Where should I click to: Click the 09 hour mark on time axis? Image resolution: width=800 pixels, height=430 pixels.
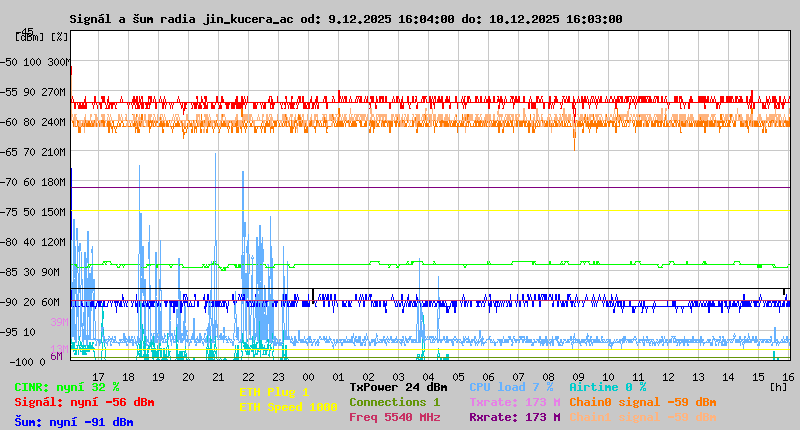(x=579, y=376)
